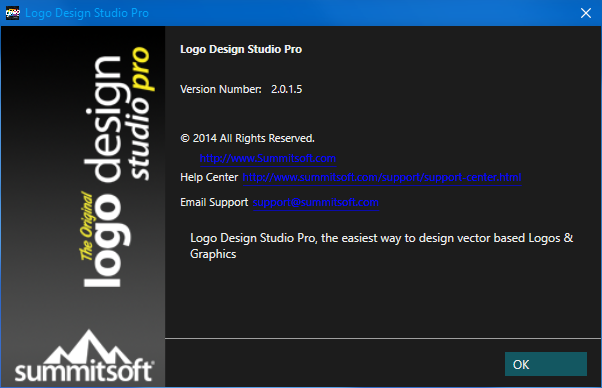Click the 'Help Center' label

click(209, 177)
